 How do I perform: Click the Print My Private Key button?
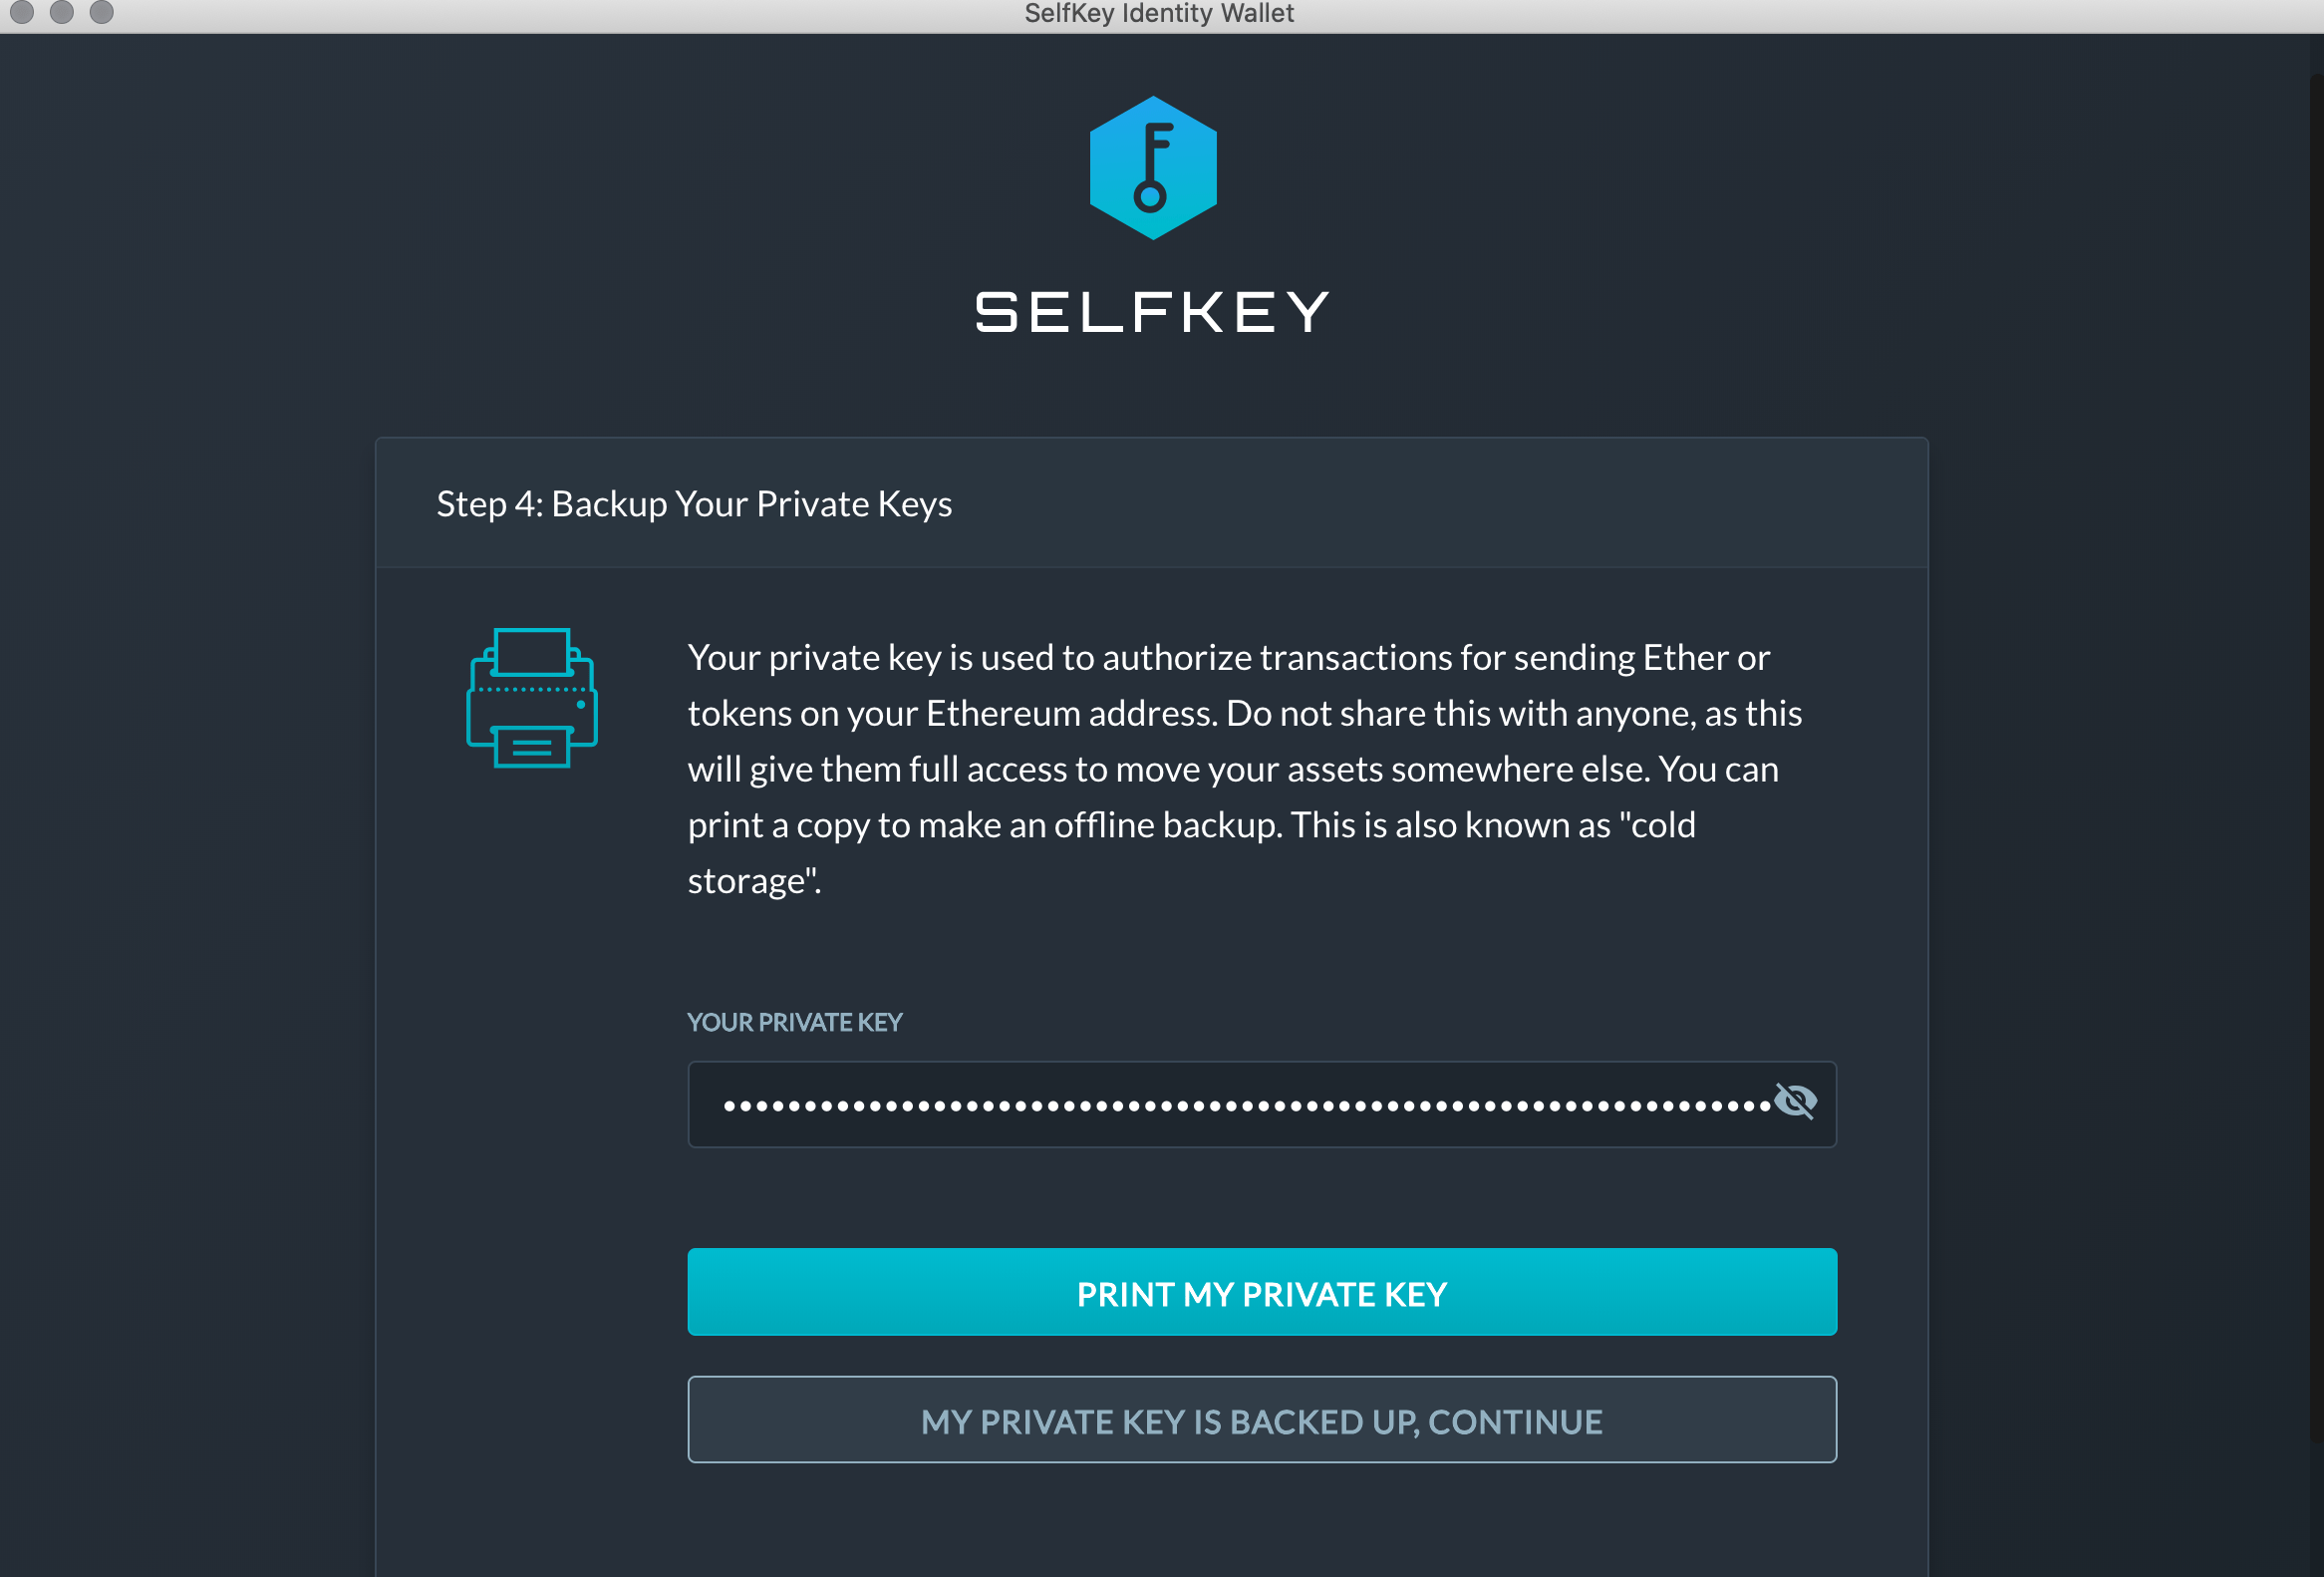(1262, 1292)
